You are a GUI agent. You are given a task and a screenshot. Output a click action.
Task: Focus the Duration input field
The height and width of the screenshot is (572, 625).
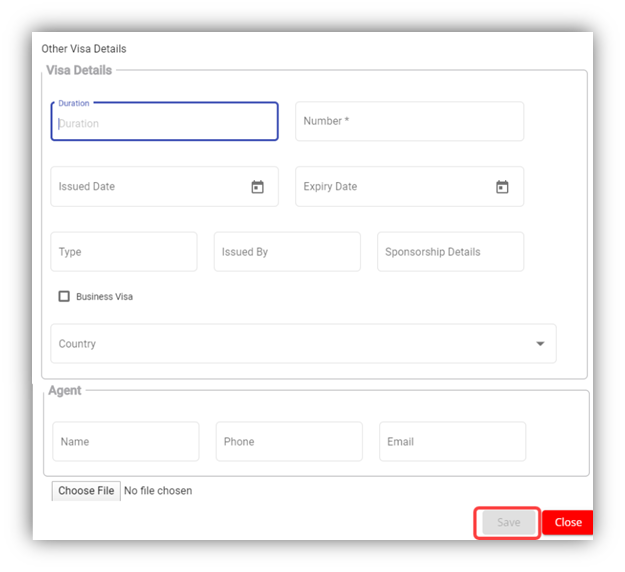tap(164, 123)
